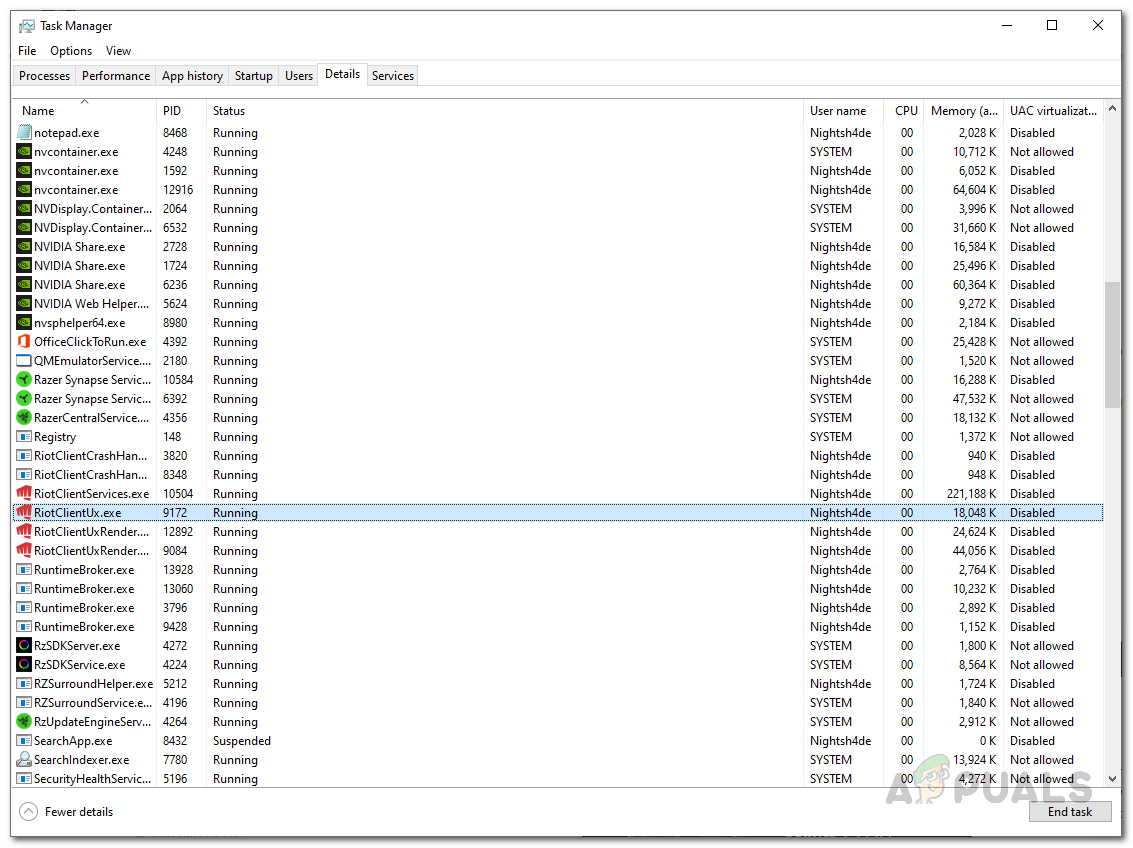Click the QMEmulatorService icon
The image size is (1133, 848).
(x=24, y=361)
